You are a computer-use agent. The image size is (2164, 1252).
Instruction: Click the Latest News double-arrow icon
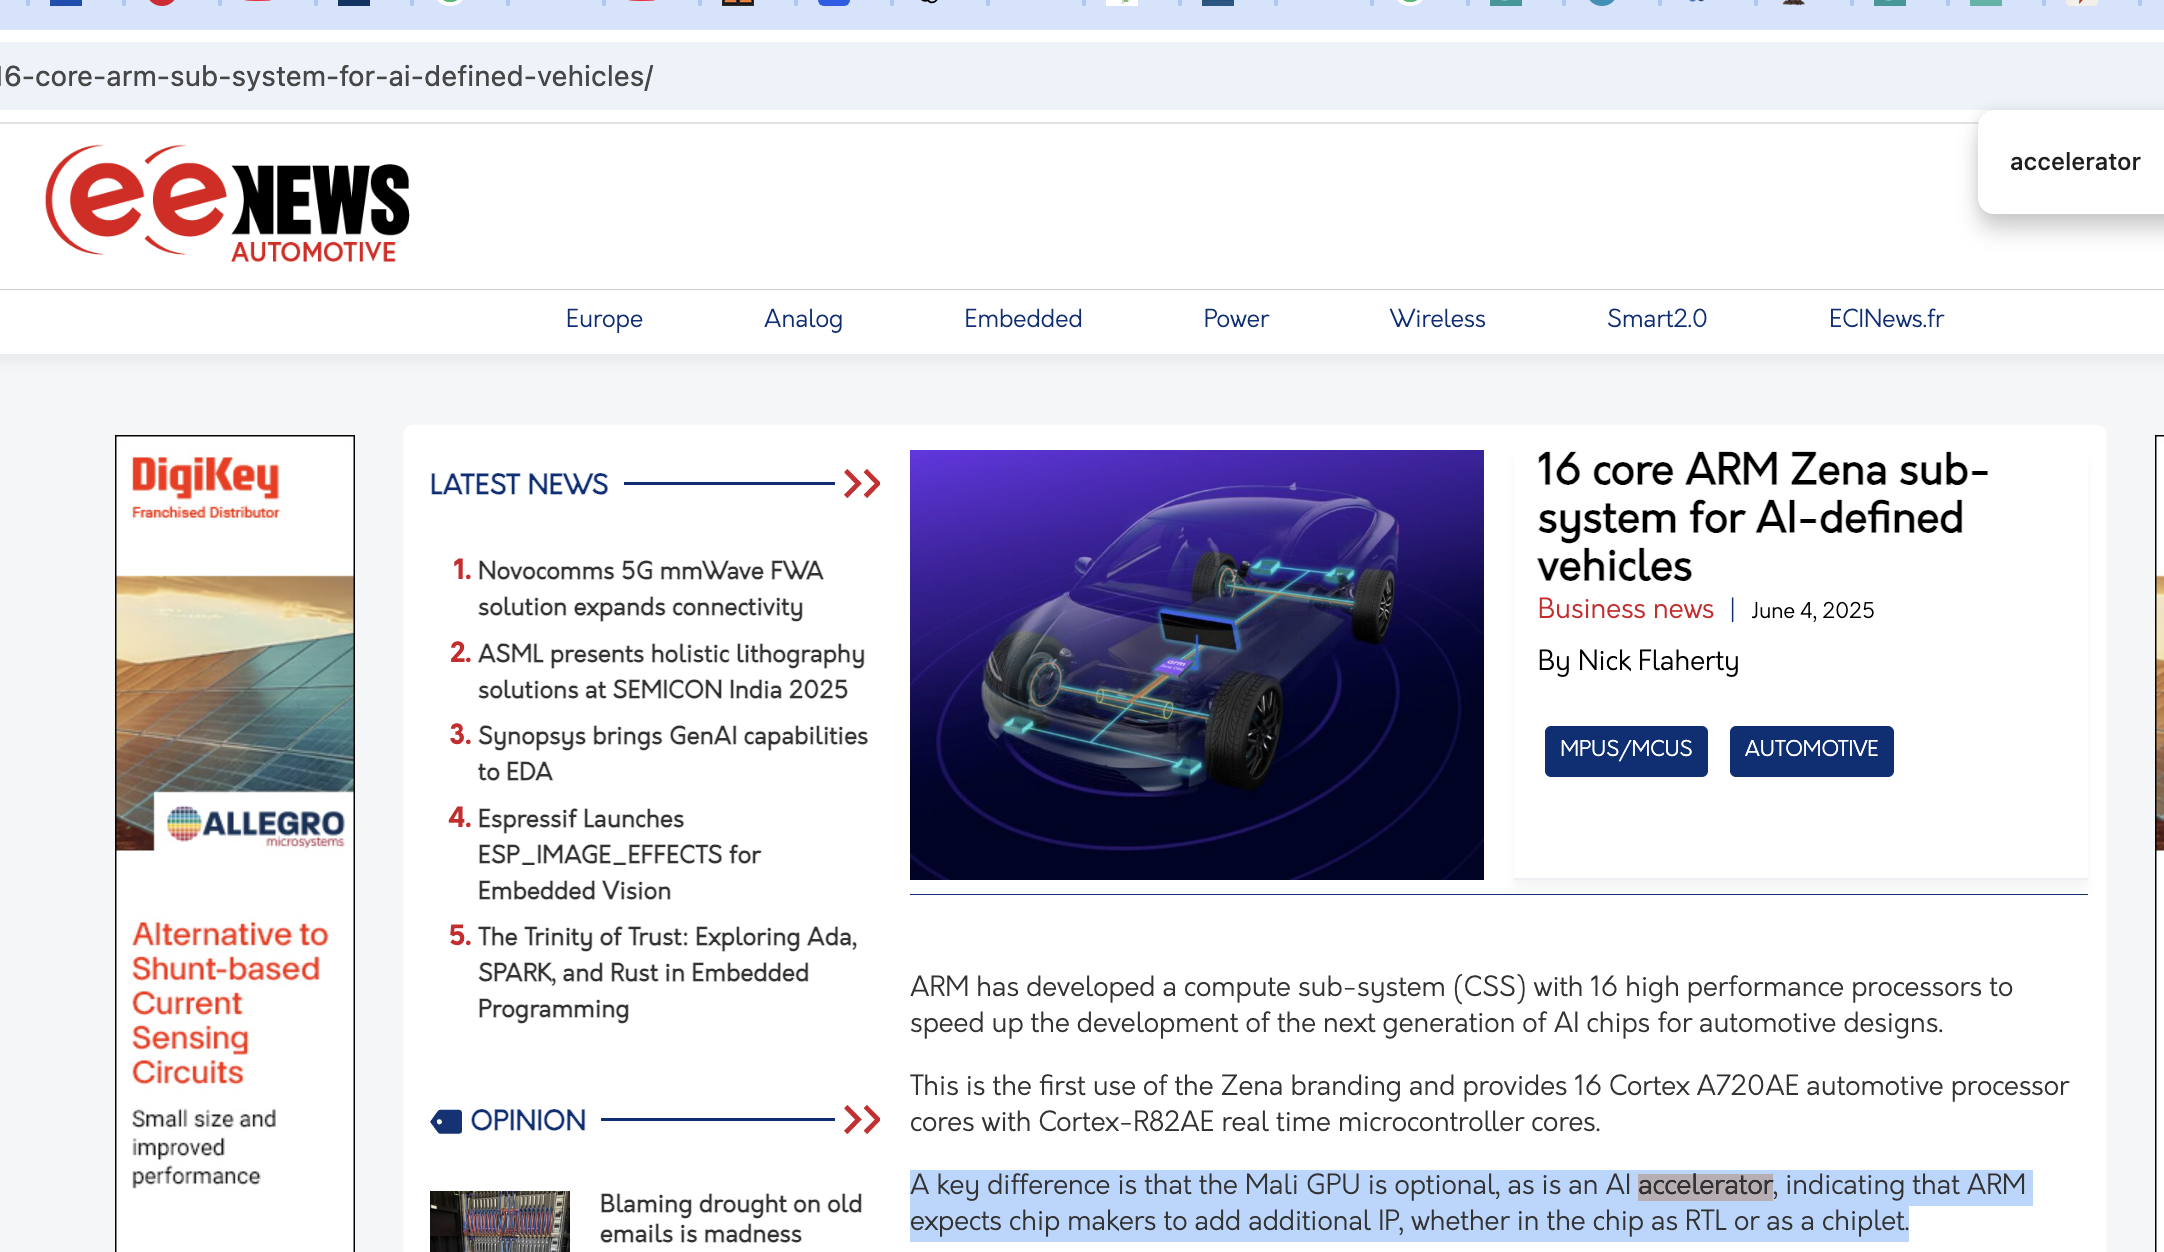862,484
